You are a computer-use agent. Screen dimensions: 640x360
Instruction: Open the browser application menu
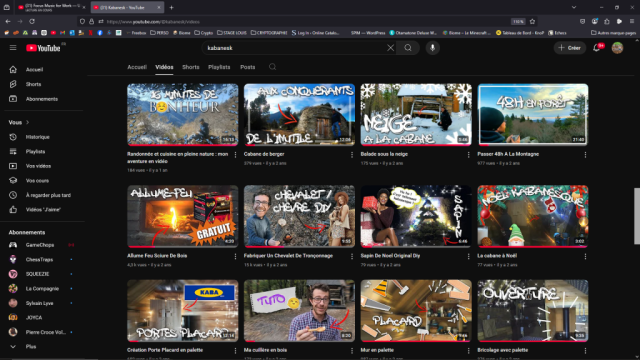(x=632, y=21)
